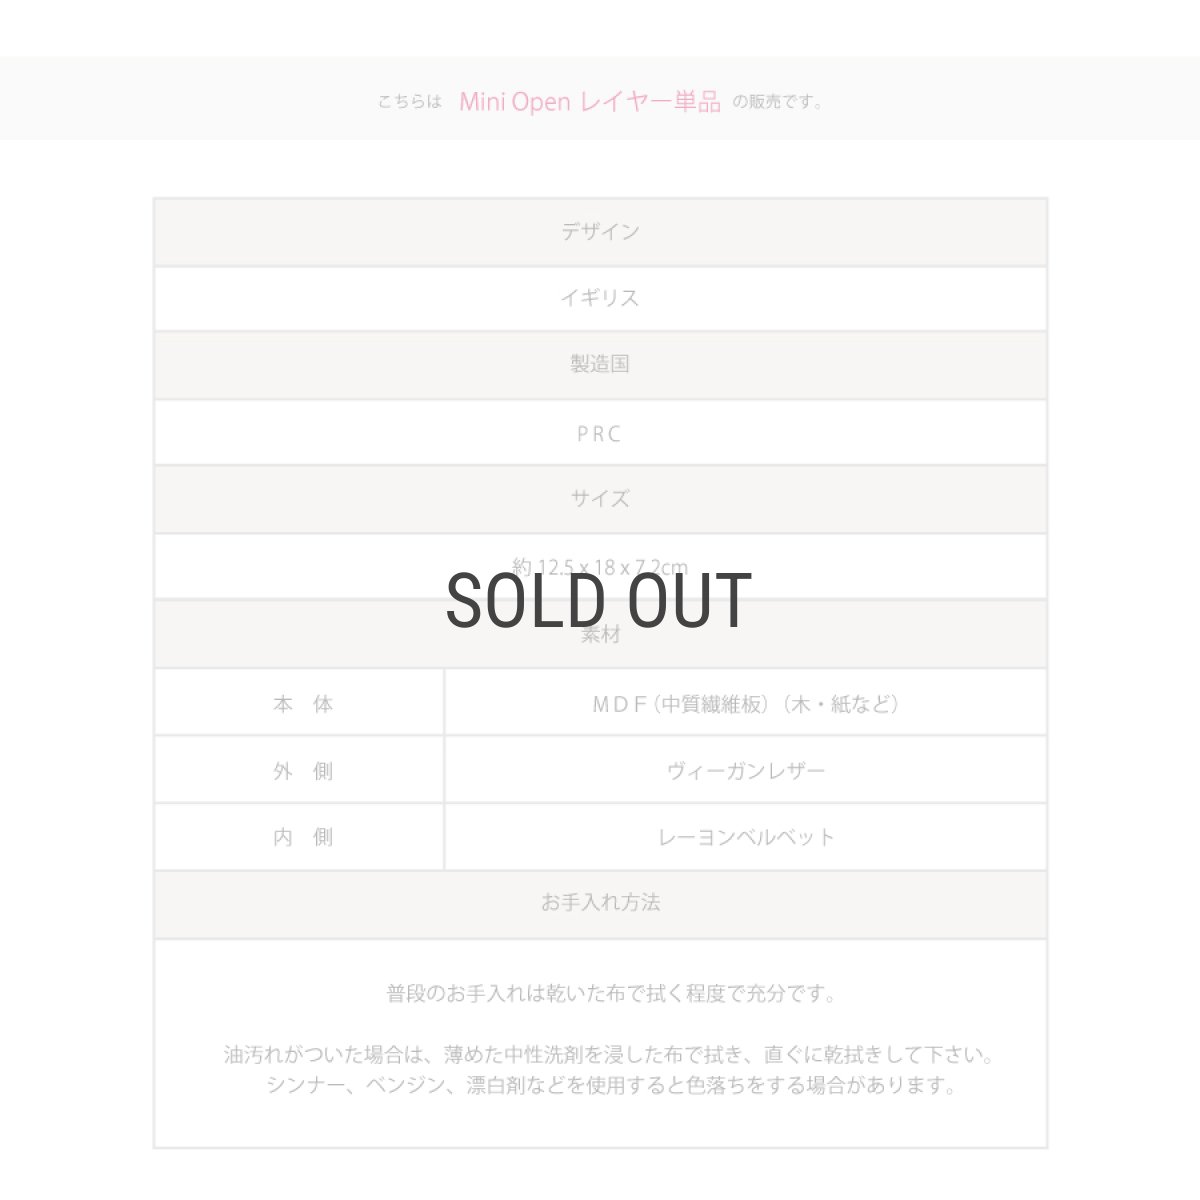This screenshot has height=1200, width=1200.
Task: Click the 'こちらは' text in the banner
Action: 409,102
